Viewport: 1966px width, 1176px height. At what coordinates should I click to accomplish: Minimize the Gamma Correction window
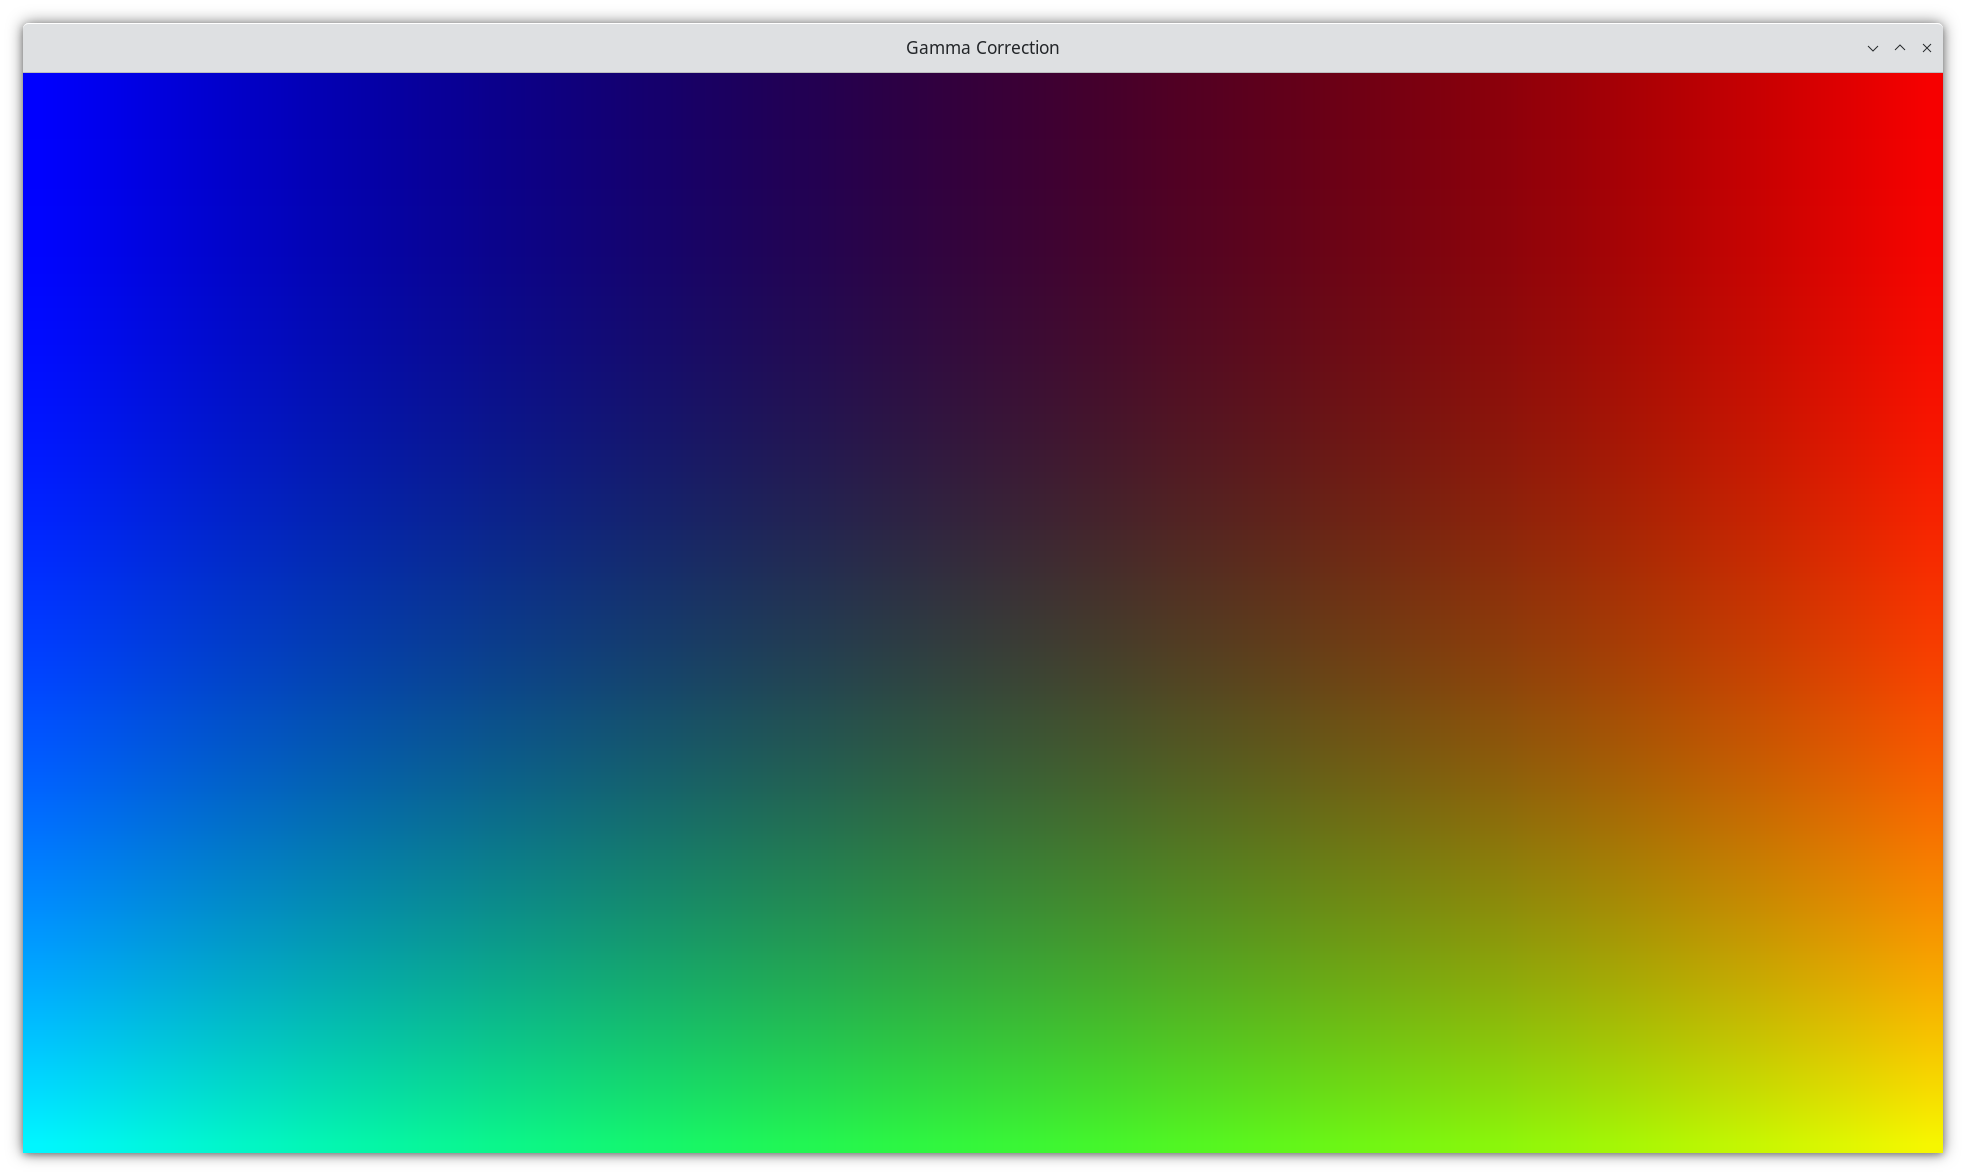pos(1872,48)
